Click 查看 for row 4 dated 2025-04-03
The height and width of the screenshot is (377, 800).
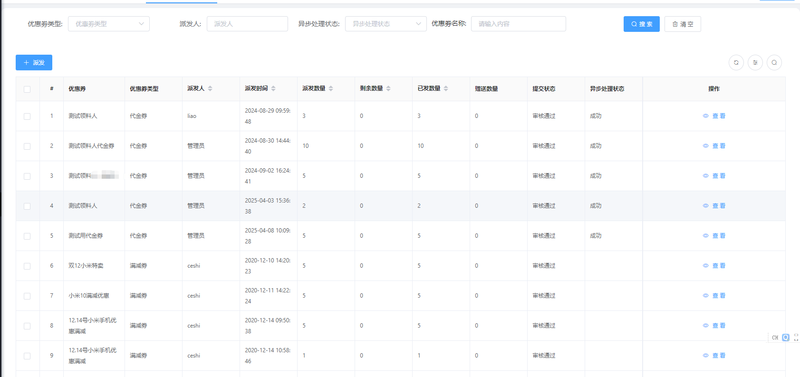pos(714,206)
